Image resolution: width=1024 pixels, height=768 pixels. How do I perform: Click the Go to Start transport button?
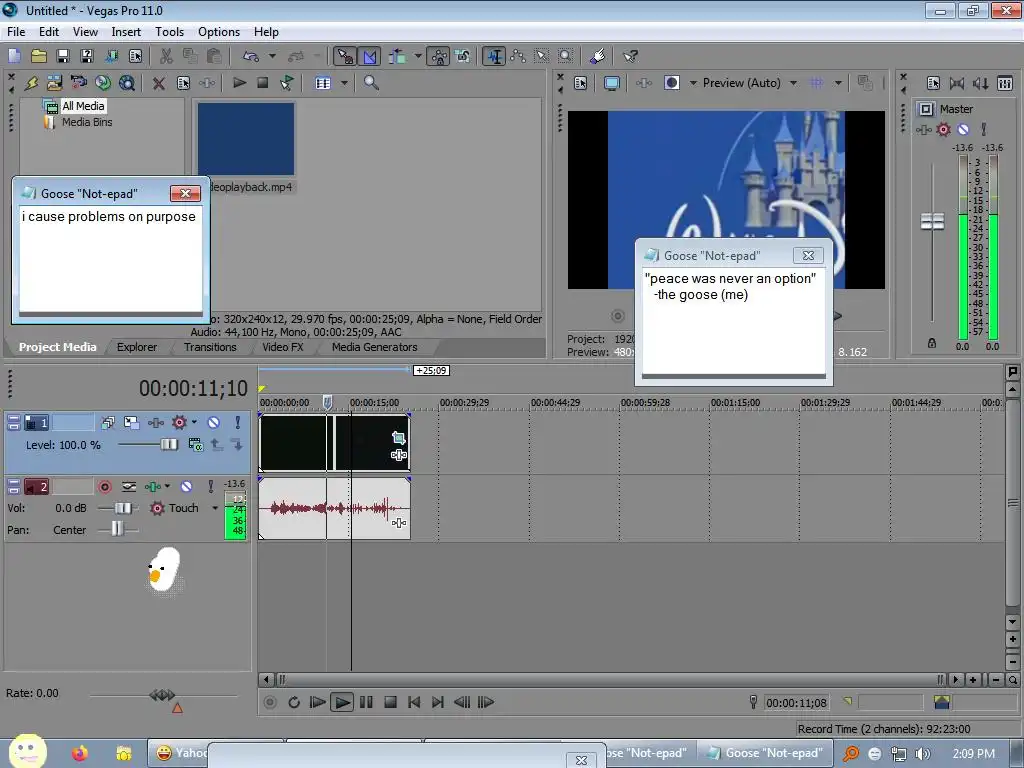coord(414,702)
